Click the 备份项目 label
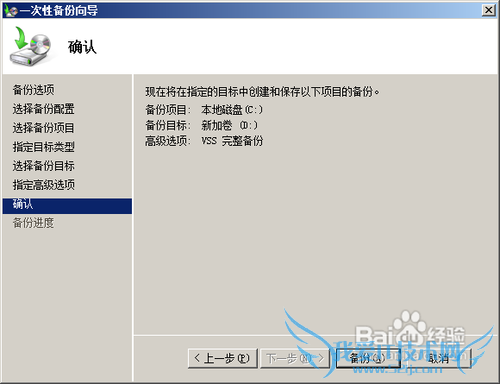500x384 pixels. [168, 109]
